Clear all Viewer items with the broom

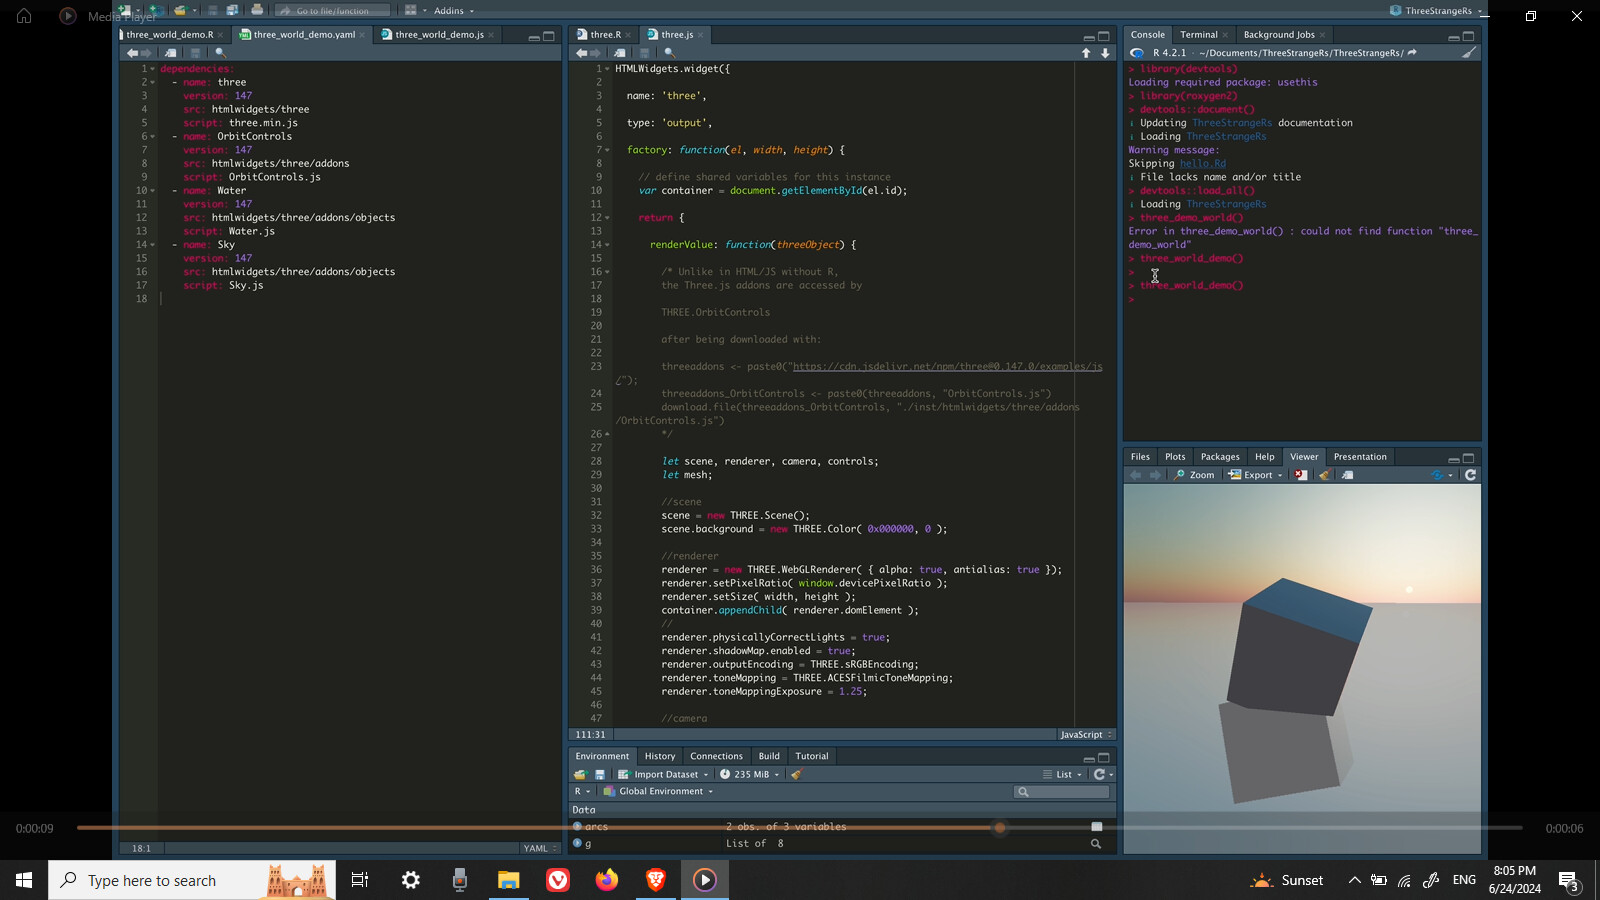click(x=1324, y=475)
